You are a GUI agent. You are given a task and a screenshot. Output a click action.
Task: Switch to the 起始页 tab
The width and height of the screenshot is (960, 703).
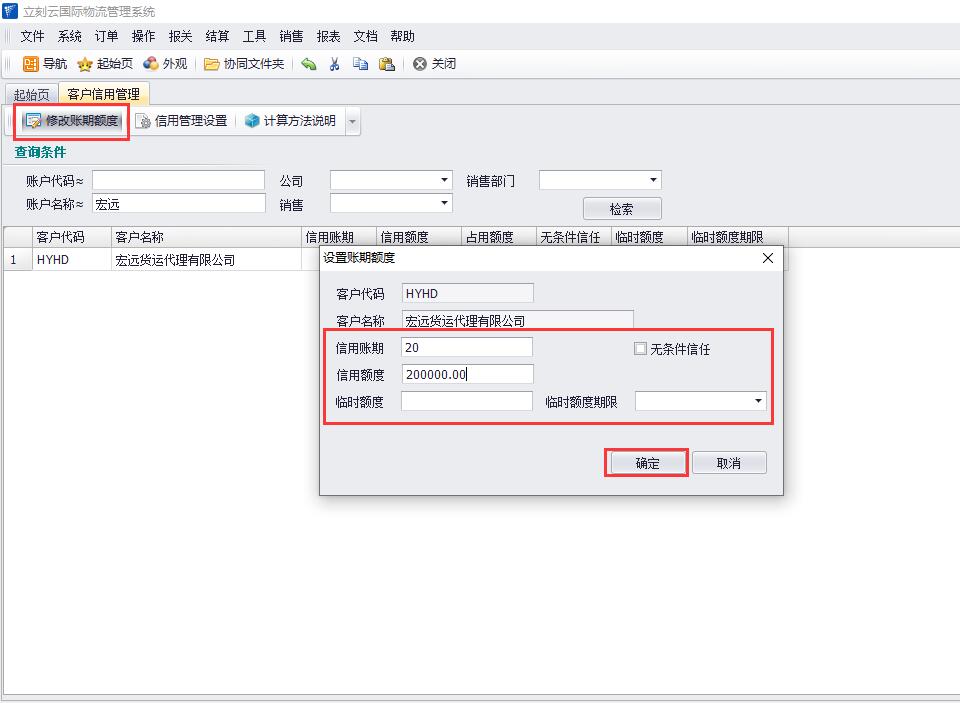(30, 95)
